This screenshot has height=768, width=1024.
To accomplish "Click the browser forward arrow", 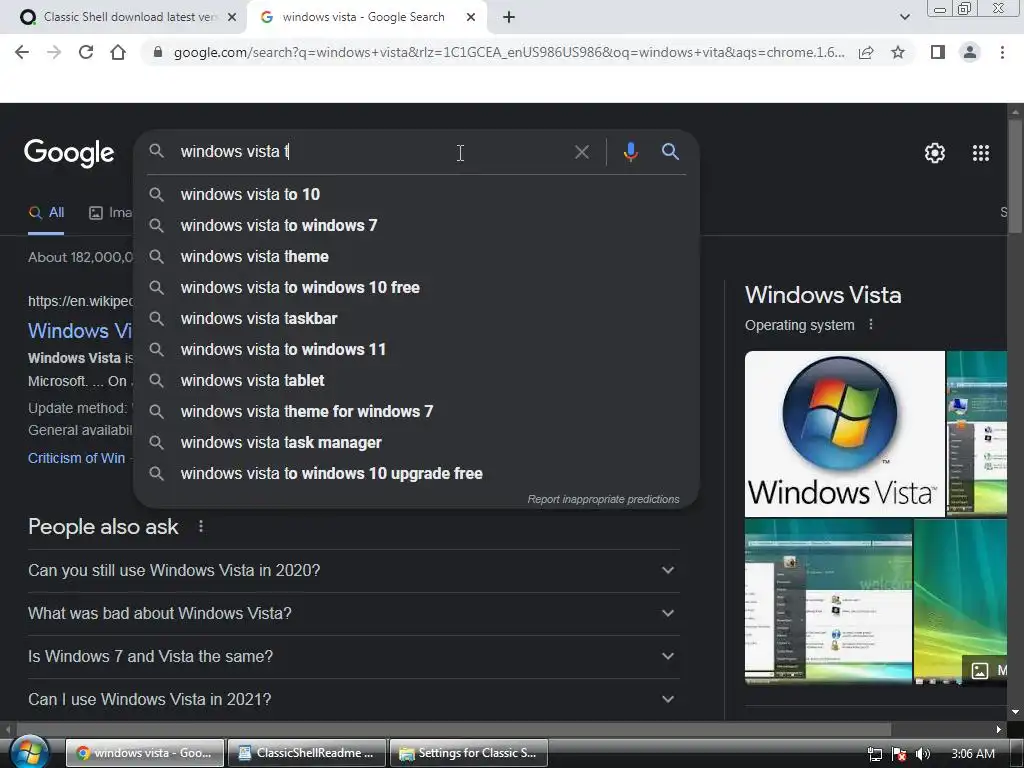I will click(54, 52).
